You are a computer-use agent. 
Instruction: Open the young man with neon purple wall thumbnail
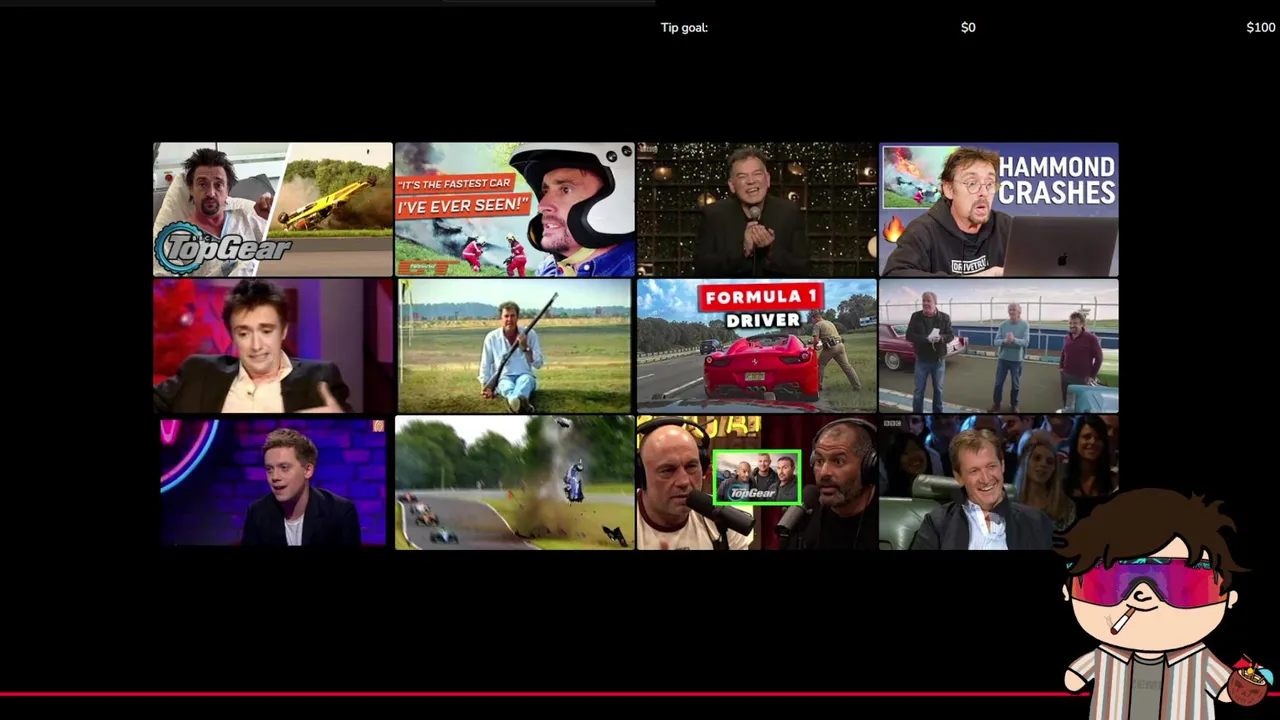(273, 483)
